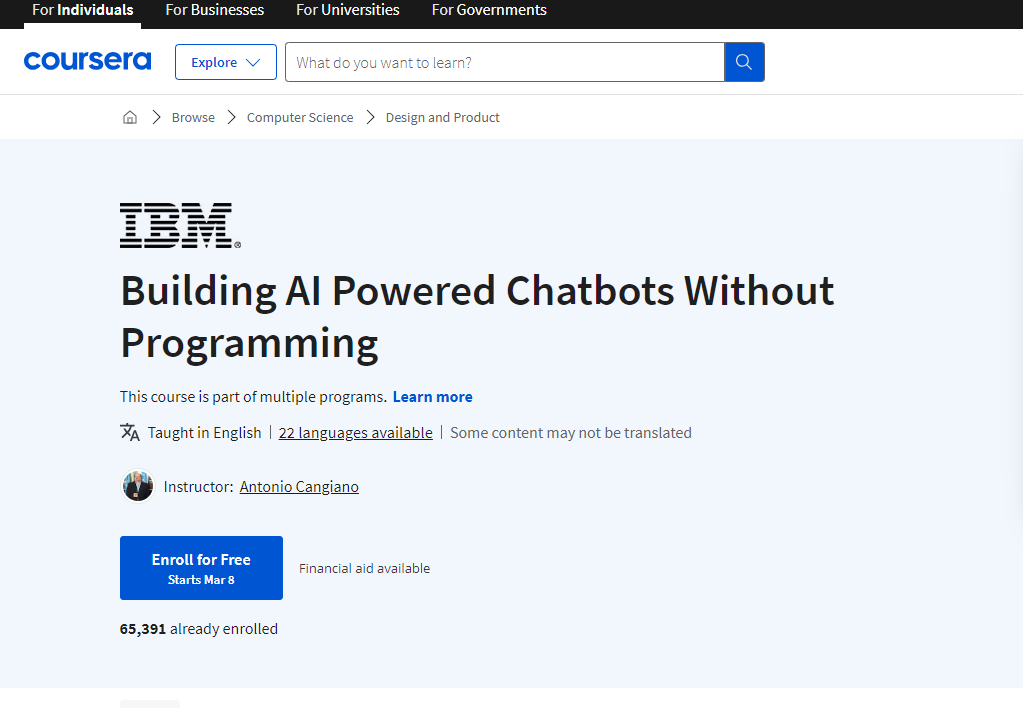Go to home via breadcrumb house icon
This screenshot has height=708, width=1023.
point(130,117)
